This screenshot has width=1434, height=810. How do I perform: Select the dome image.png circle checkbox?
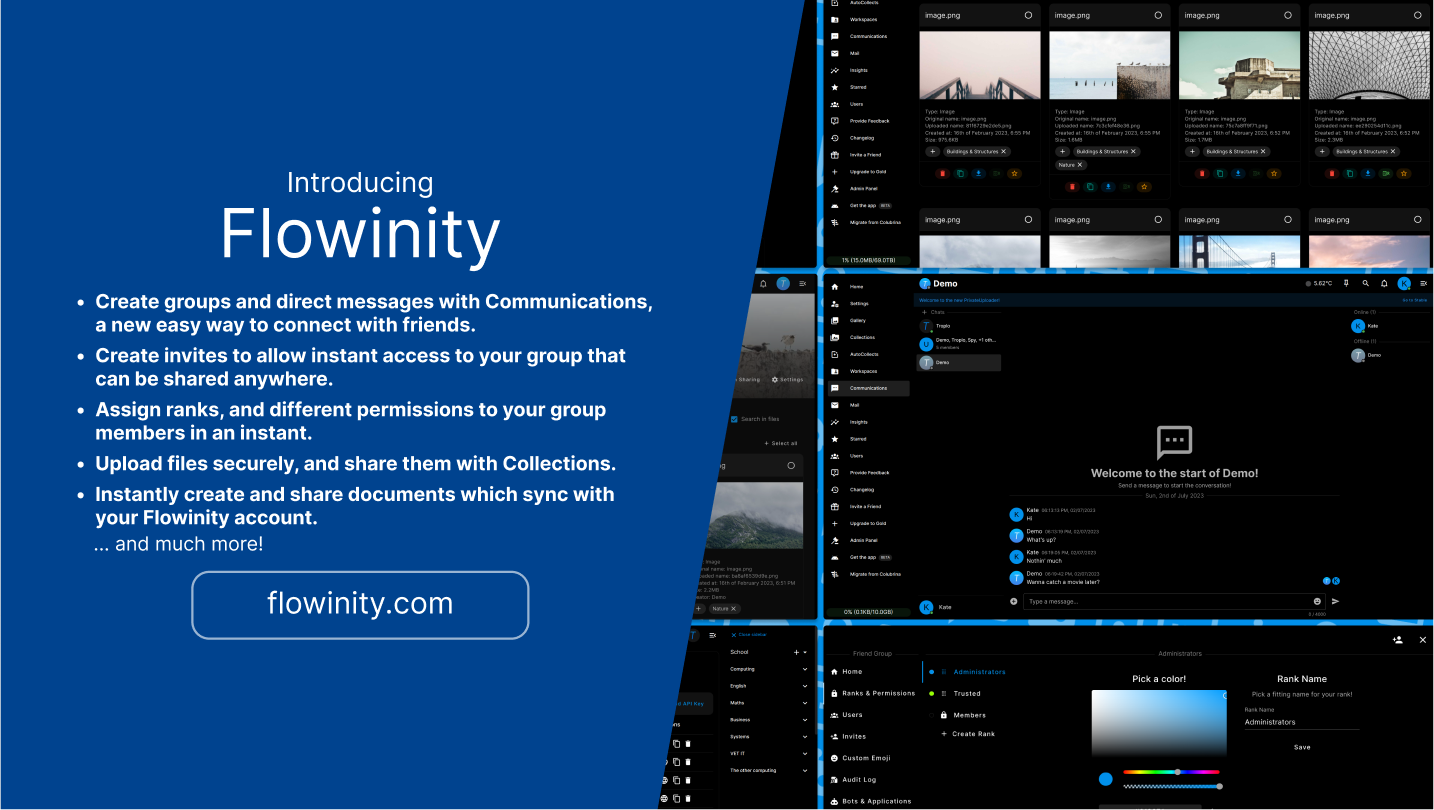click(x=1418, y=15)
